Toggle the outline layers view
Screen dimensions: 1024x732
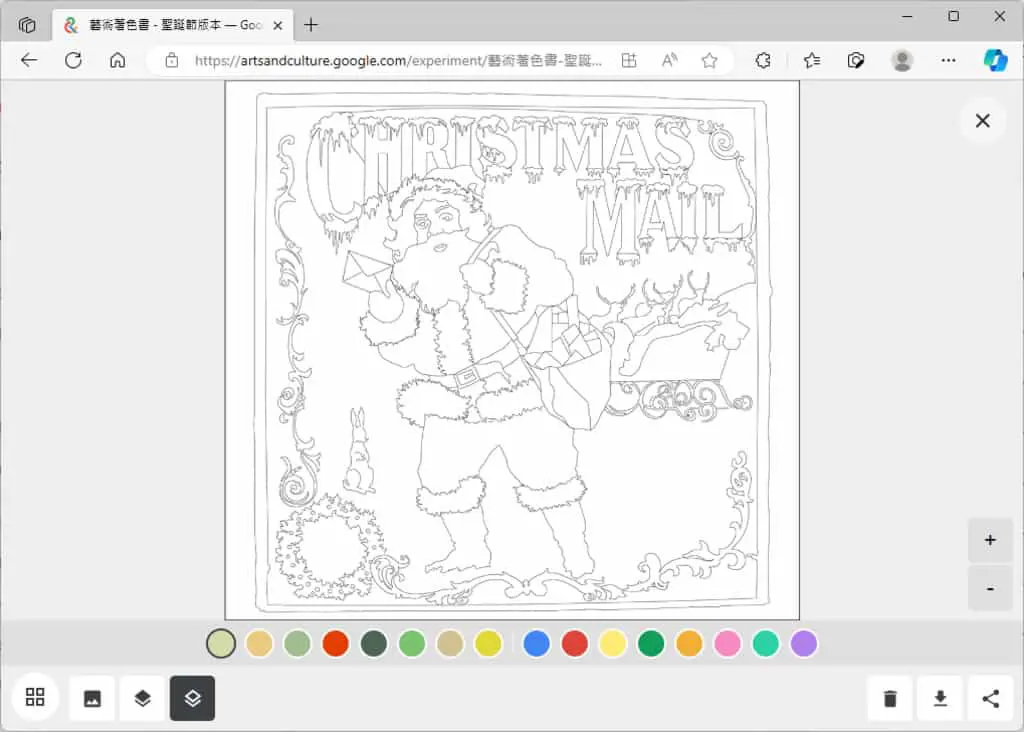click(x=193, y=699)
